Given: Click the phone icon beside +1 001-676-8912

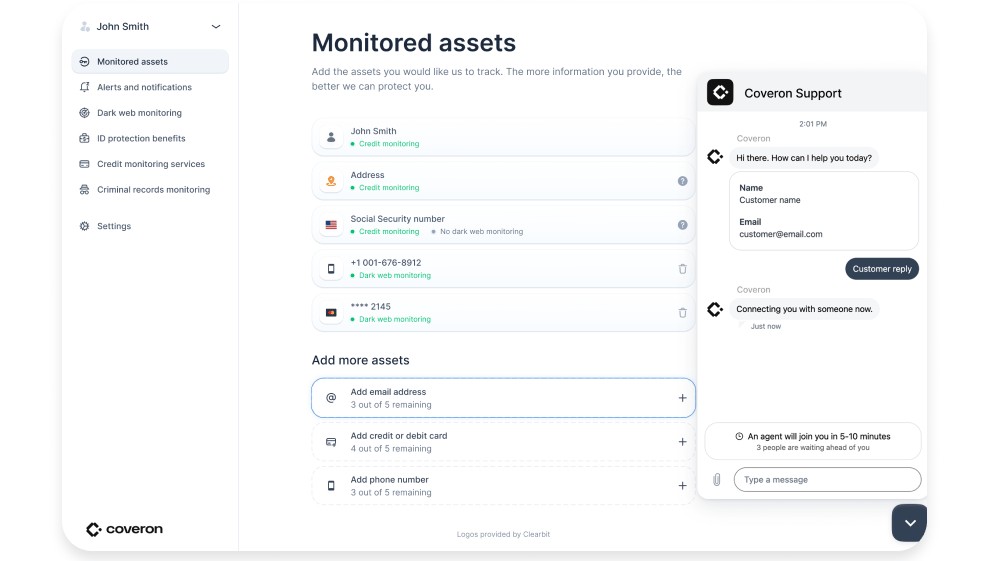Looking at the screenshot, I should pyautogui.click(x=331, y=269).
